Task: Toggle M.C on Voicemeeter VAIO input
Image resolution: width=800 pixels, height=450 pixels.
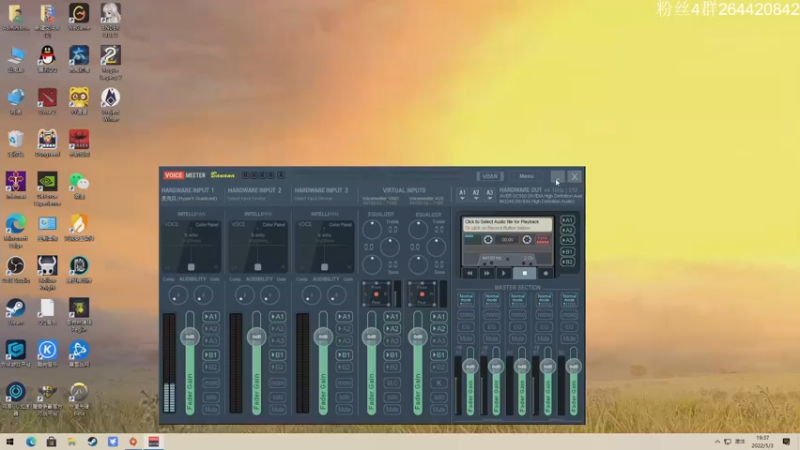Action: coord(392,383)
